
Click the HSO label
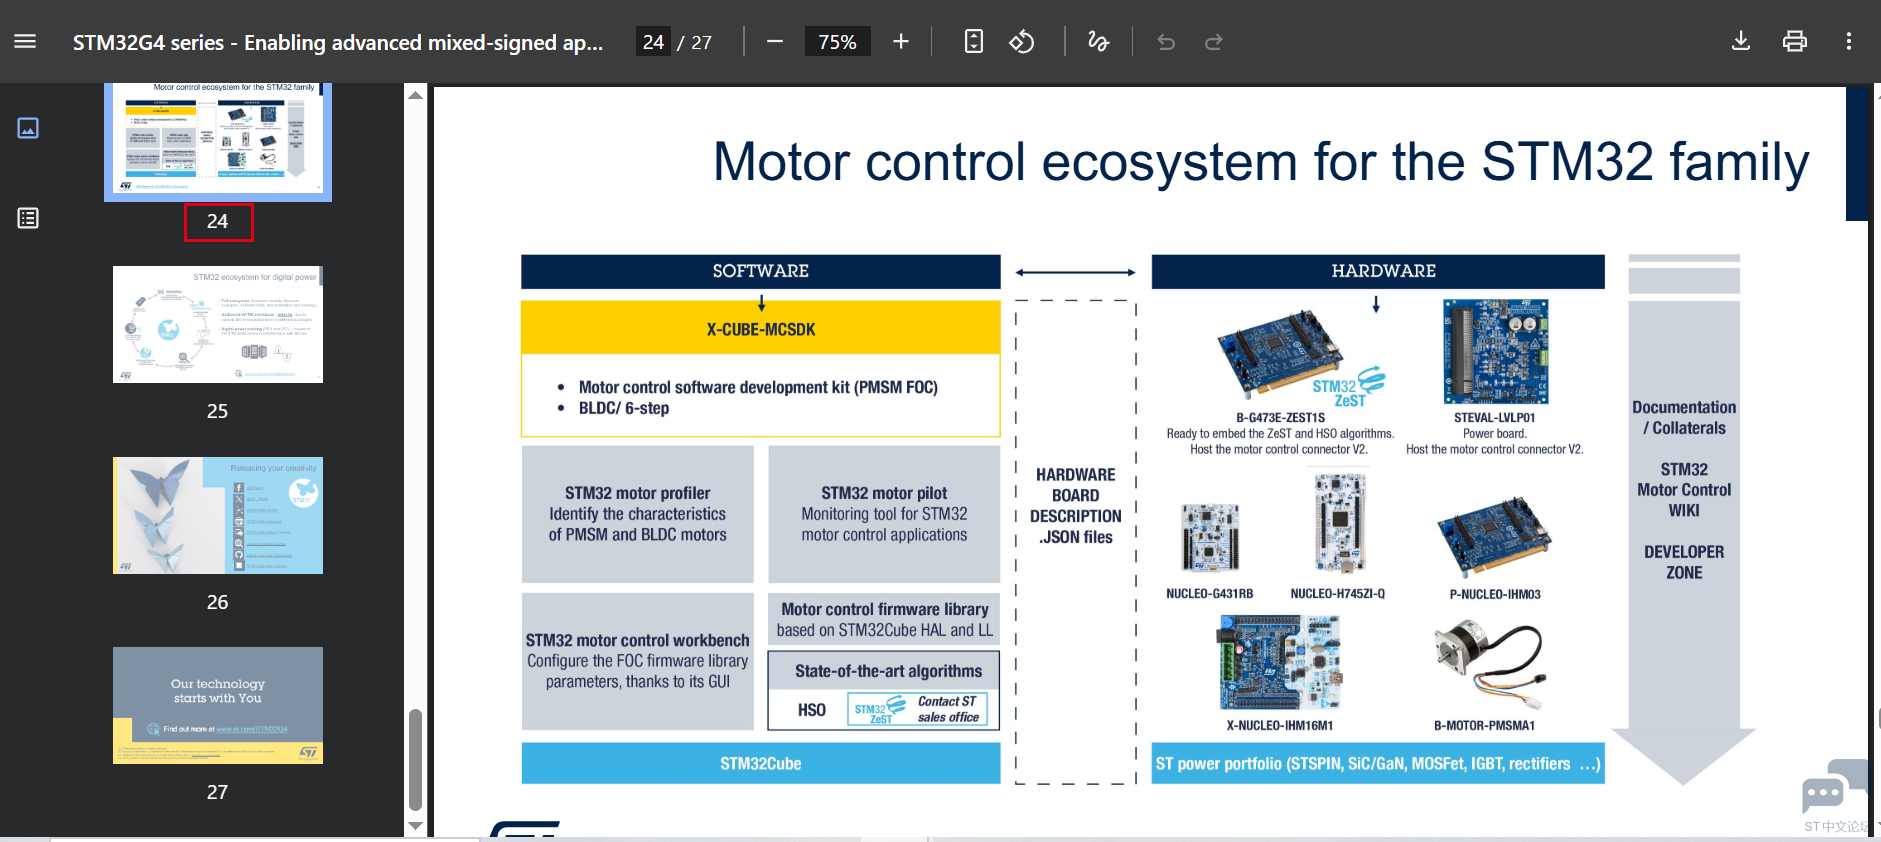tap(812, 710)
